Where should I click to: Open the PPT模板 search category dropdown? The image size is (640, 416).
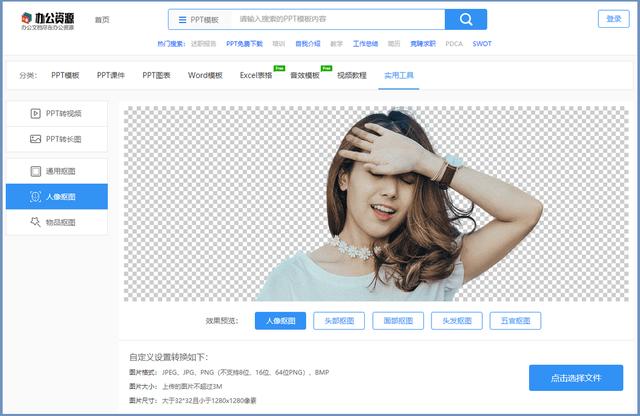tap(199, 20)
